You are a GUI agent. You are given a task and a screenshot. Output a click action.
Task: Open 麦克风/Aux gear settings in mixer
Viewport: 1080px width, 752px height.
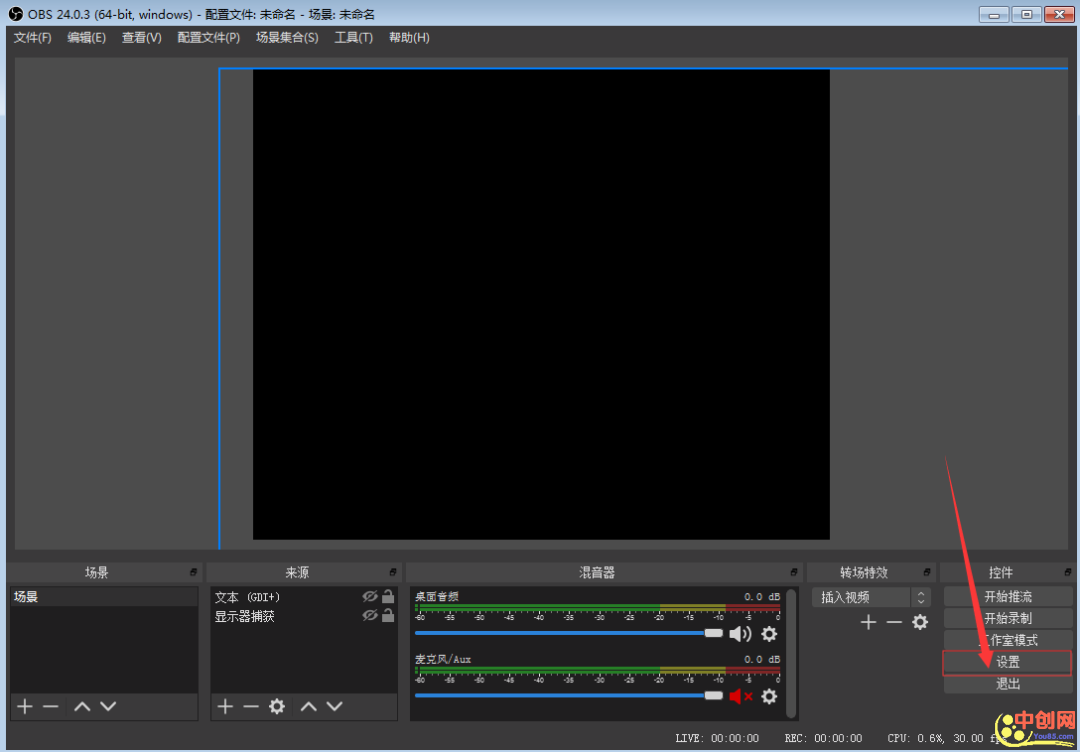[x=769, y=696]
